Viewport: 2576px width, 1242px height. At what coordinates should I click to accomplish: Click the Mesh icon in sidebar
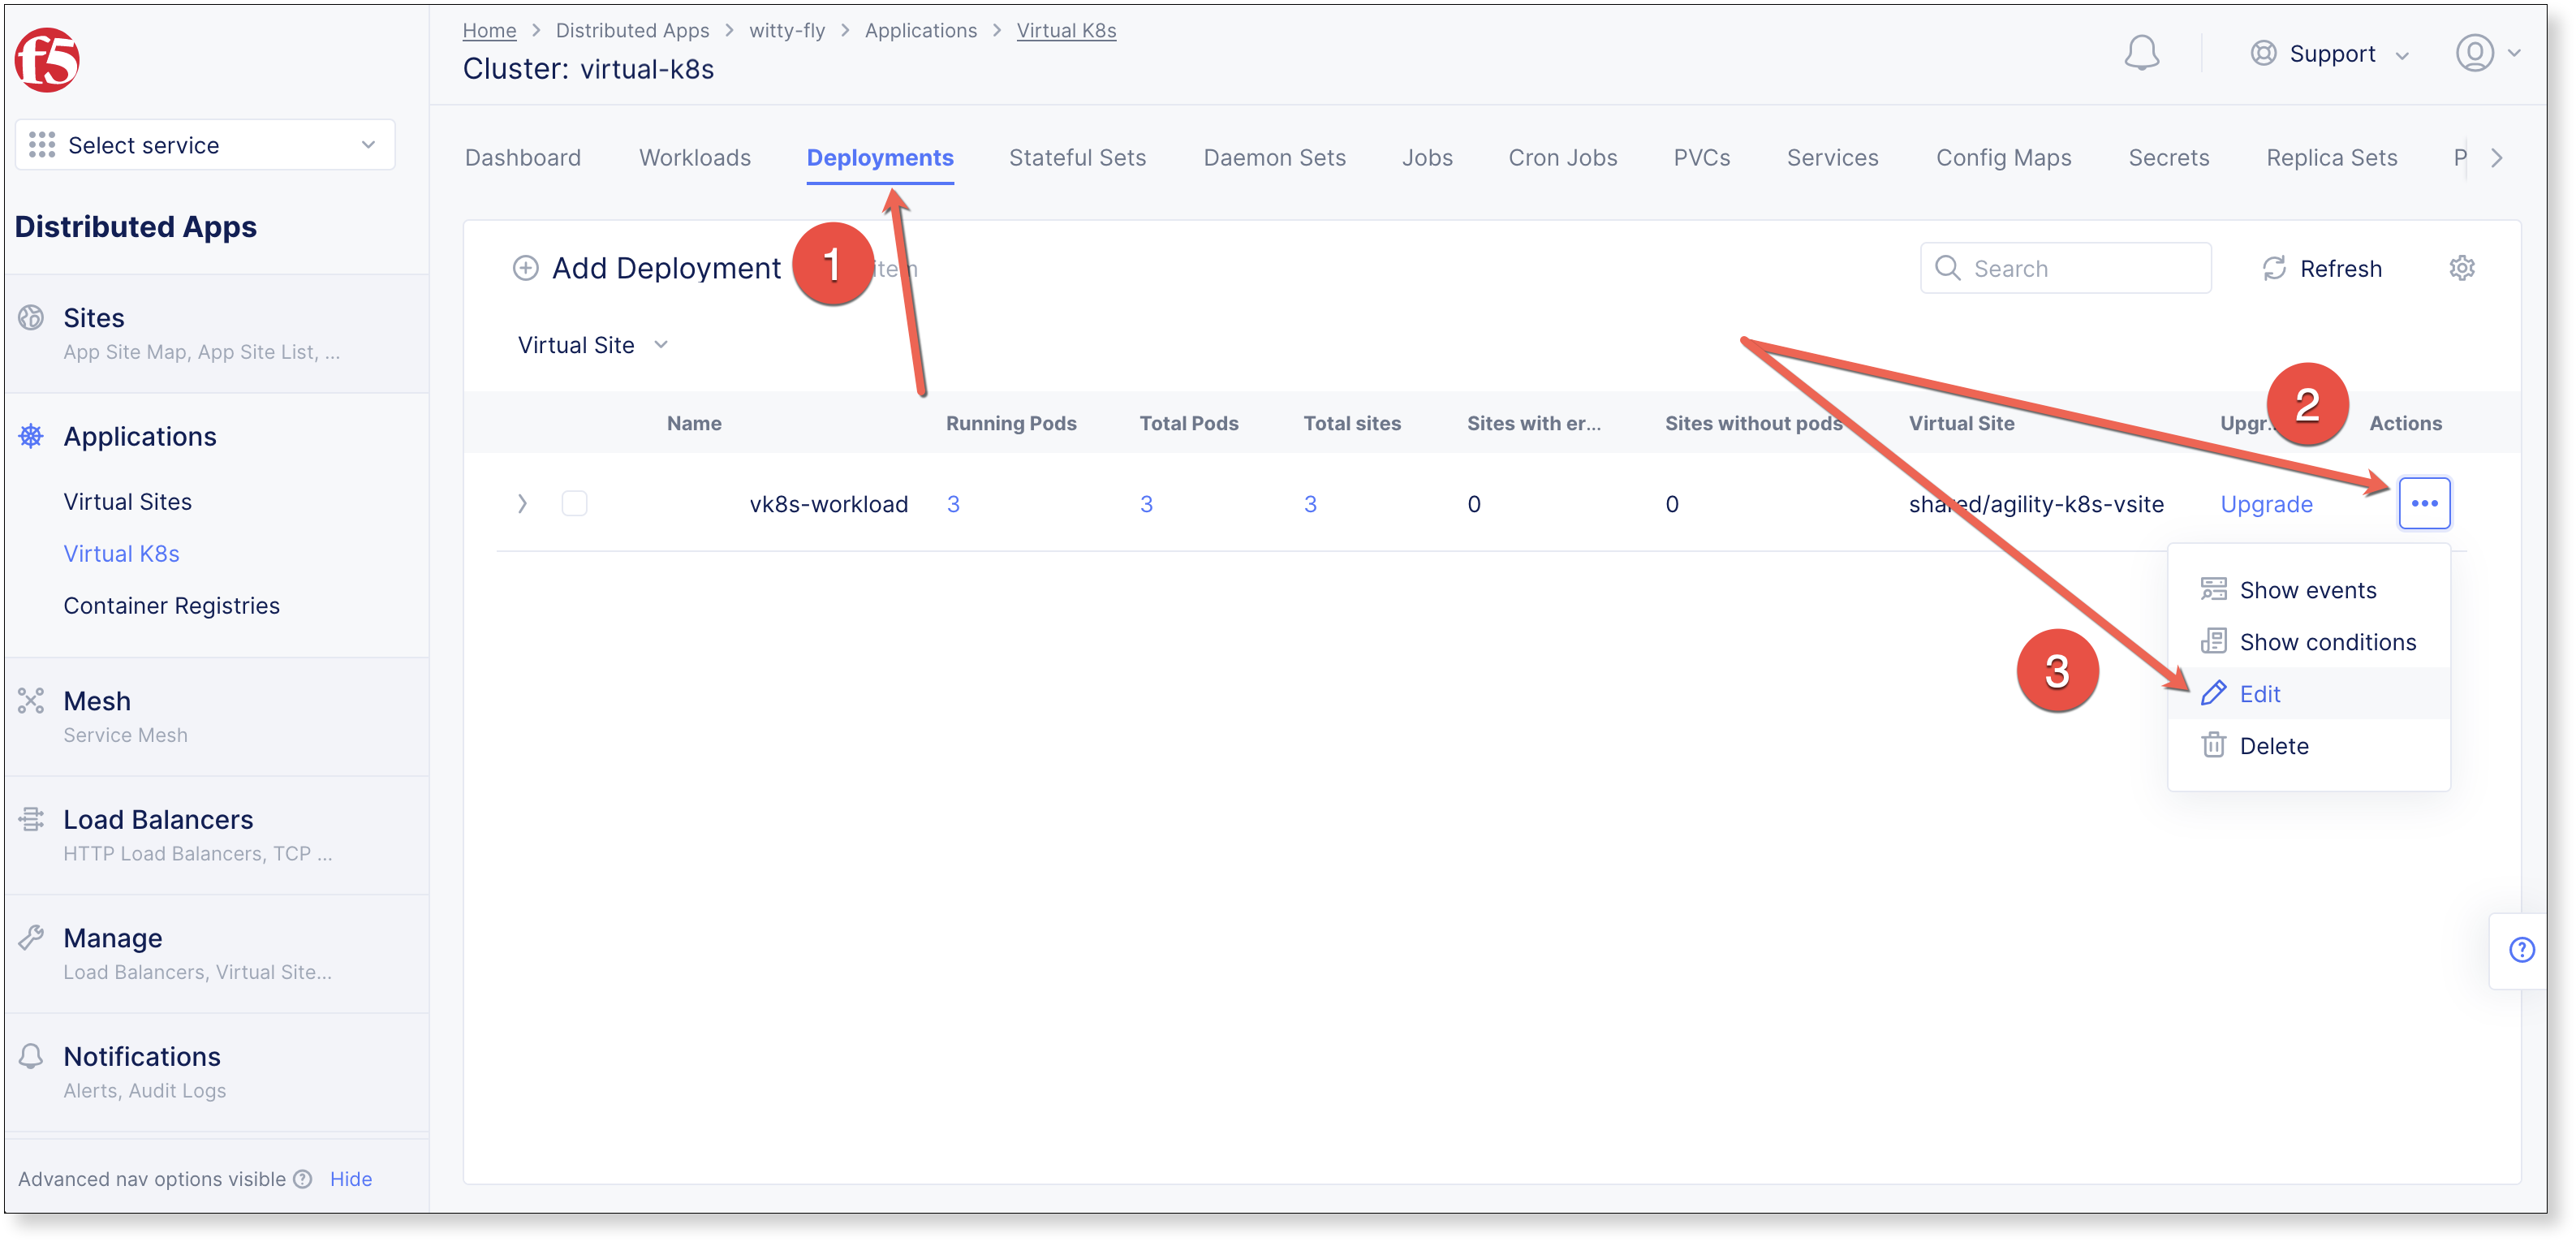31,701
